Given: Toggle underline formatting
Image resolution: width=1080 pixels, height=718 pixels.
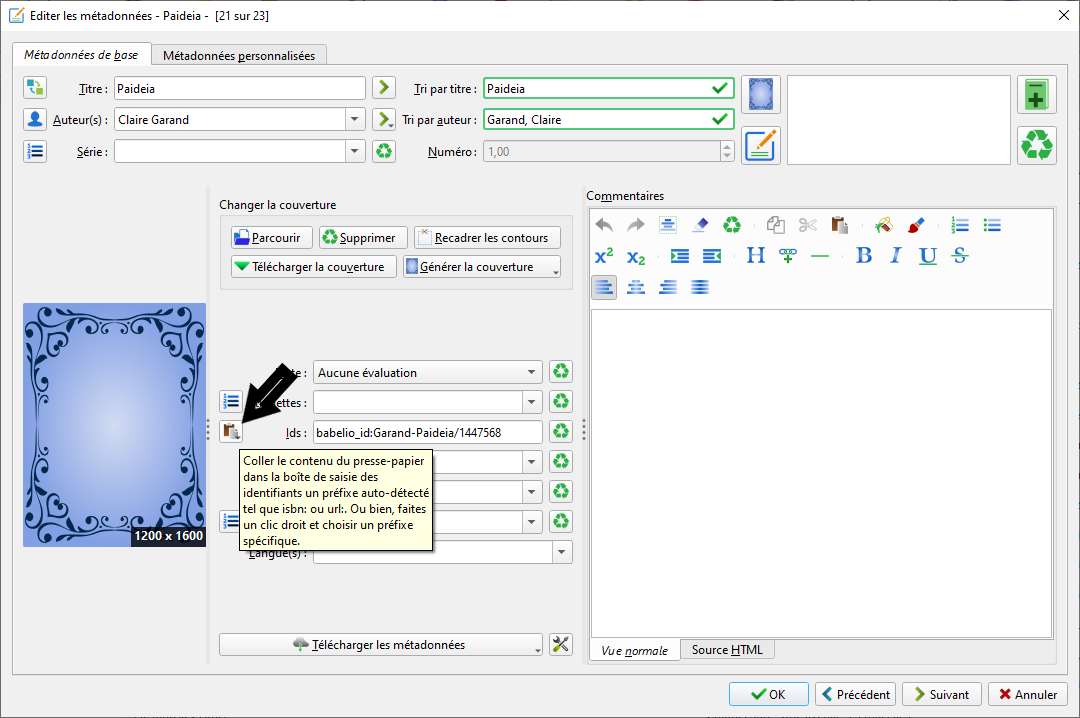Looking at the screenshot, I should (928, 256).
